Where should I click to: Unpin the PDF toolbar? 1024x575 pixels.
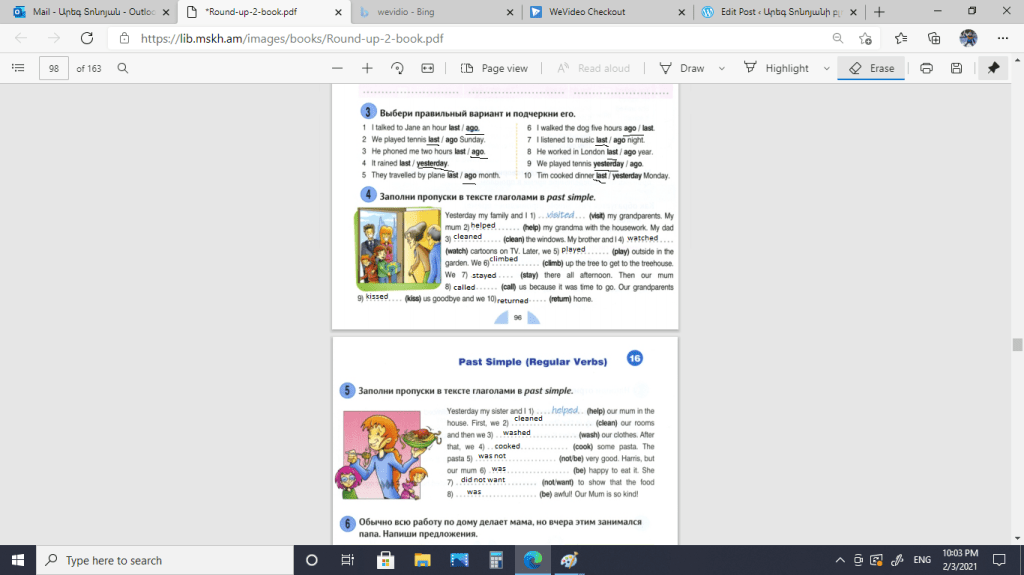(993, 68)
